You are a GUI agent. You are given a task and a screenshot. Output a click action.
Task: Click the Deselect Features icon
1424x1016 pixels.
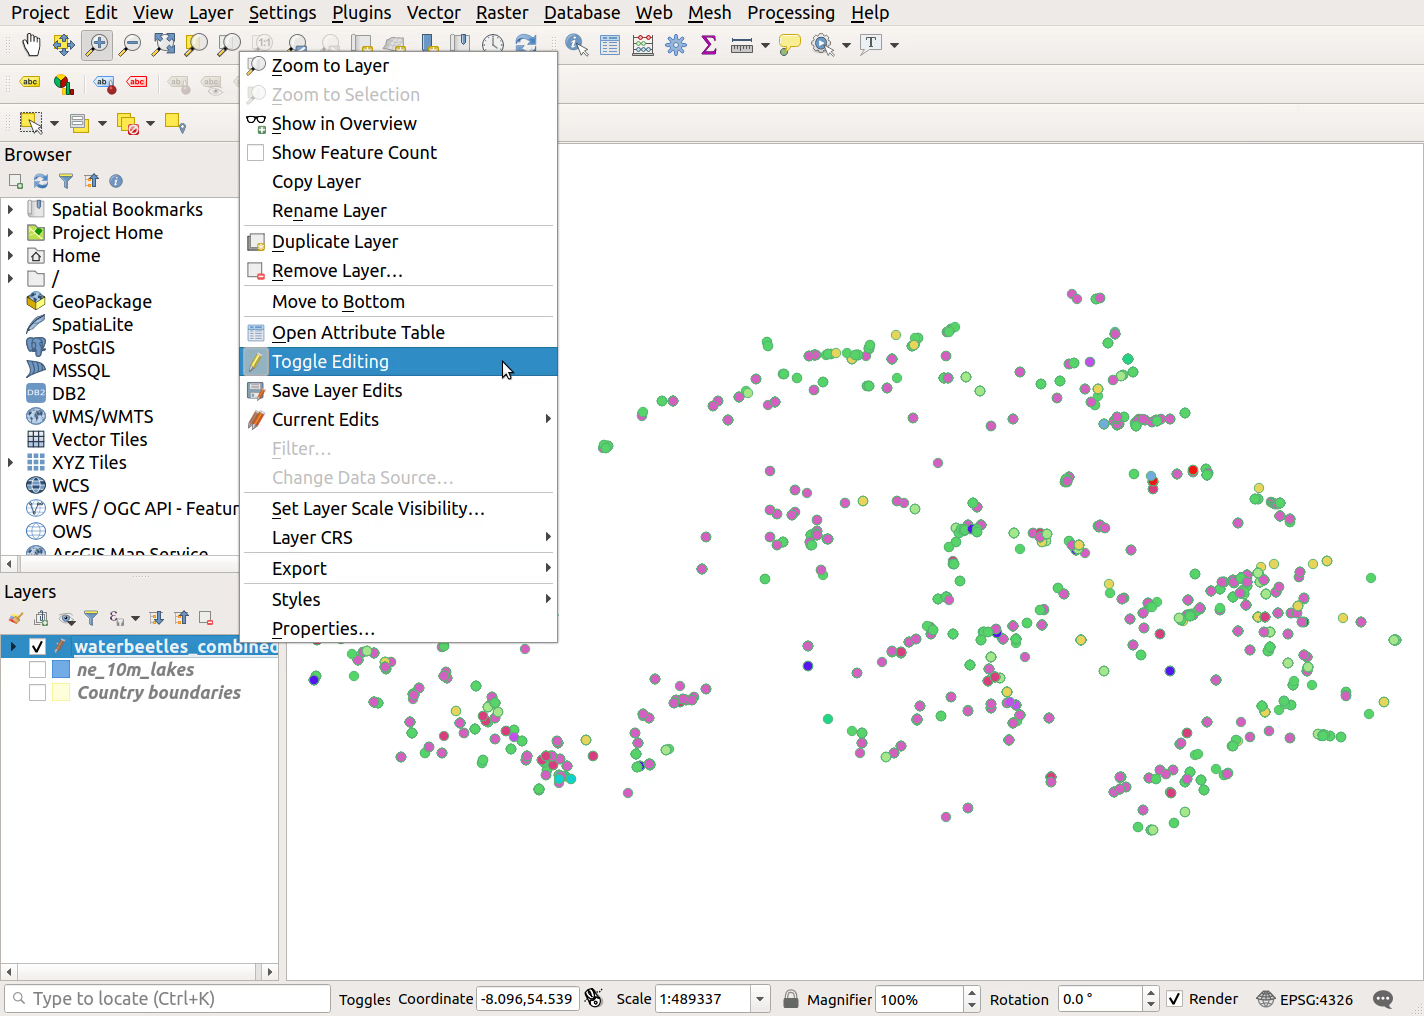tap(128, 123)
